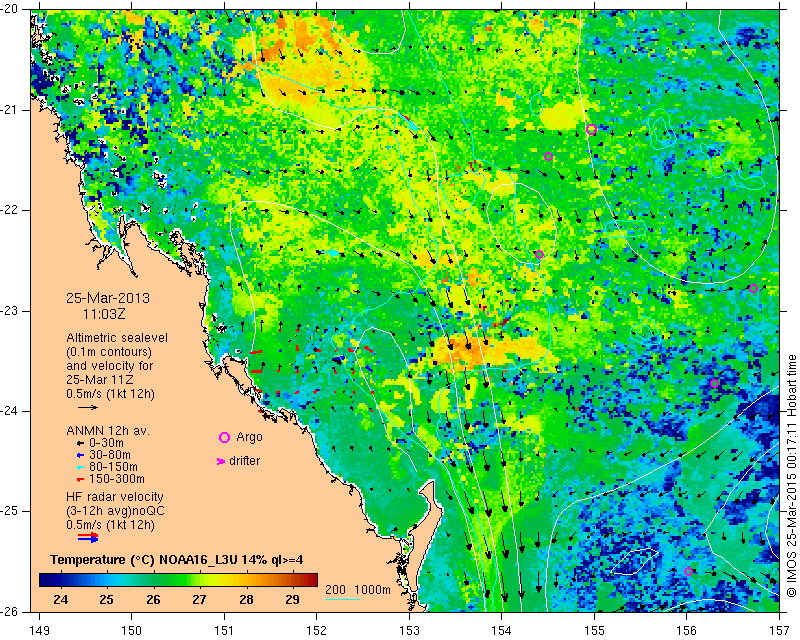This screenshot has height=640, width=800.
Task: Click the '-23' latitude axis label
Action: pyautogui.click(x=10, y=311)
